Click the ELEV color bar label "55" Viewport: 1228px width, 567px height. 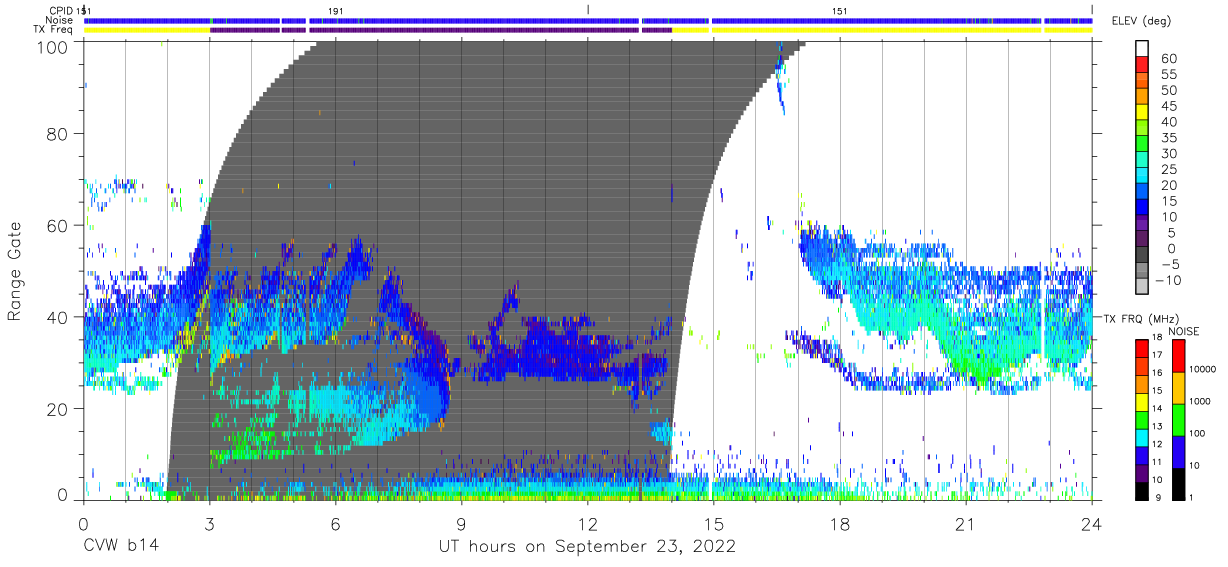tap(1169, 75)
